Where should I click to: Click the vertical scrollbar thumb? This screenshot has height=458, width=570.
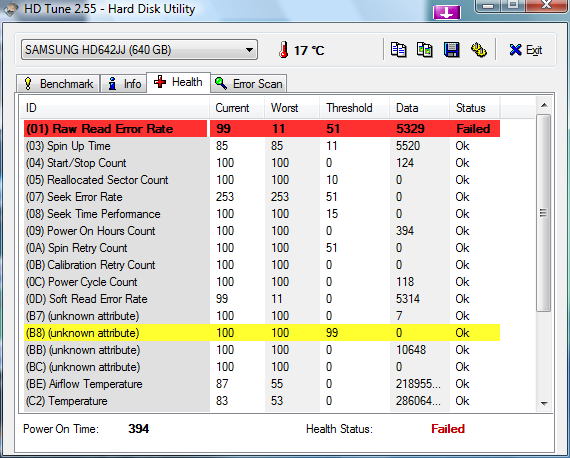coord(544,213)
